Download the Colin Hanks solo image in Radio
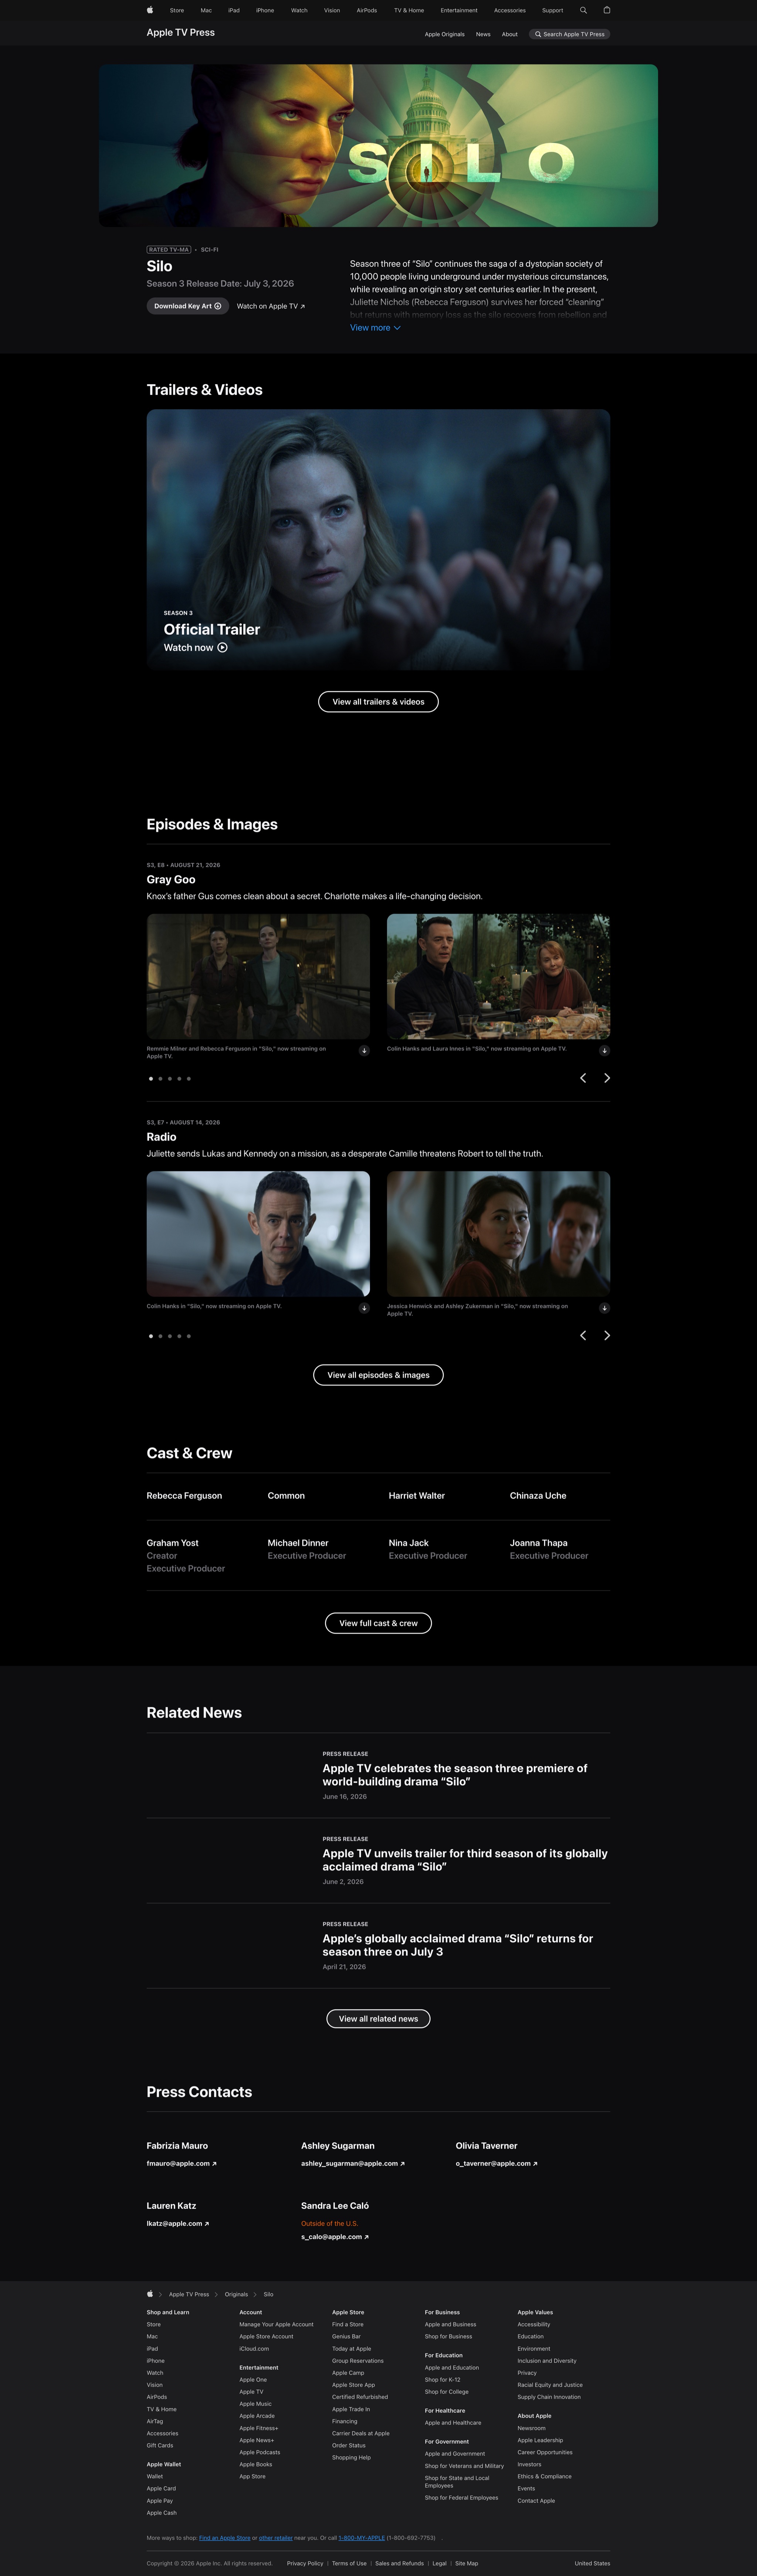The width and height of the screenshot is (757, 2576). 364,1308
